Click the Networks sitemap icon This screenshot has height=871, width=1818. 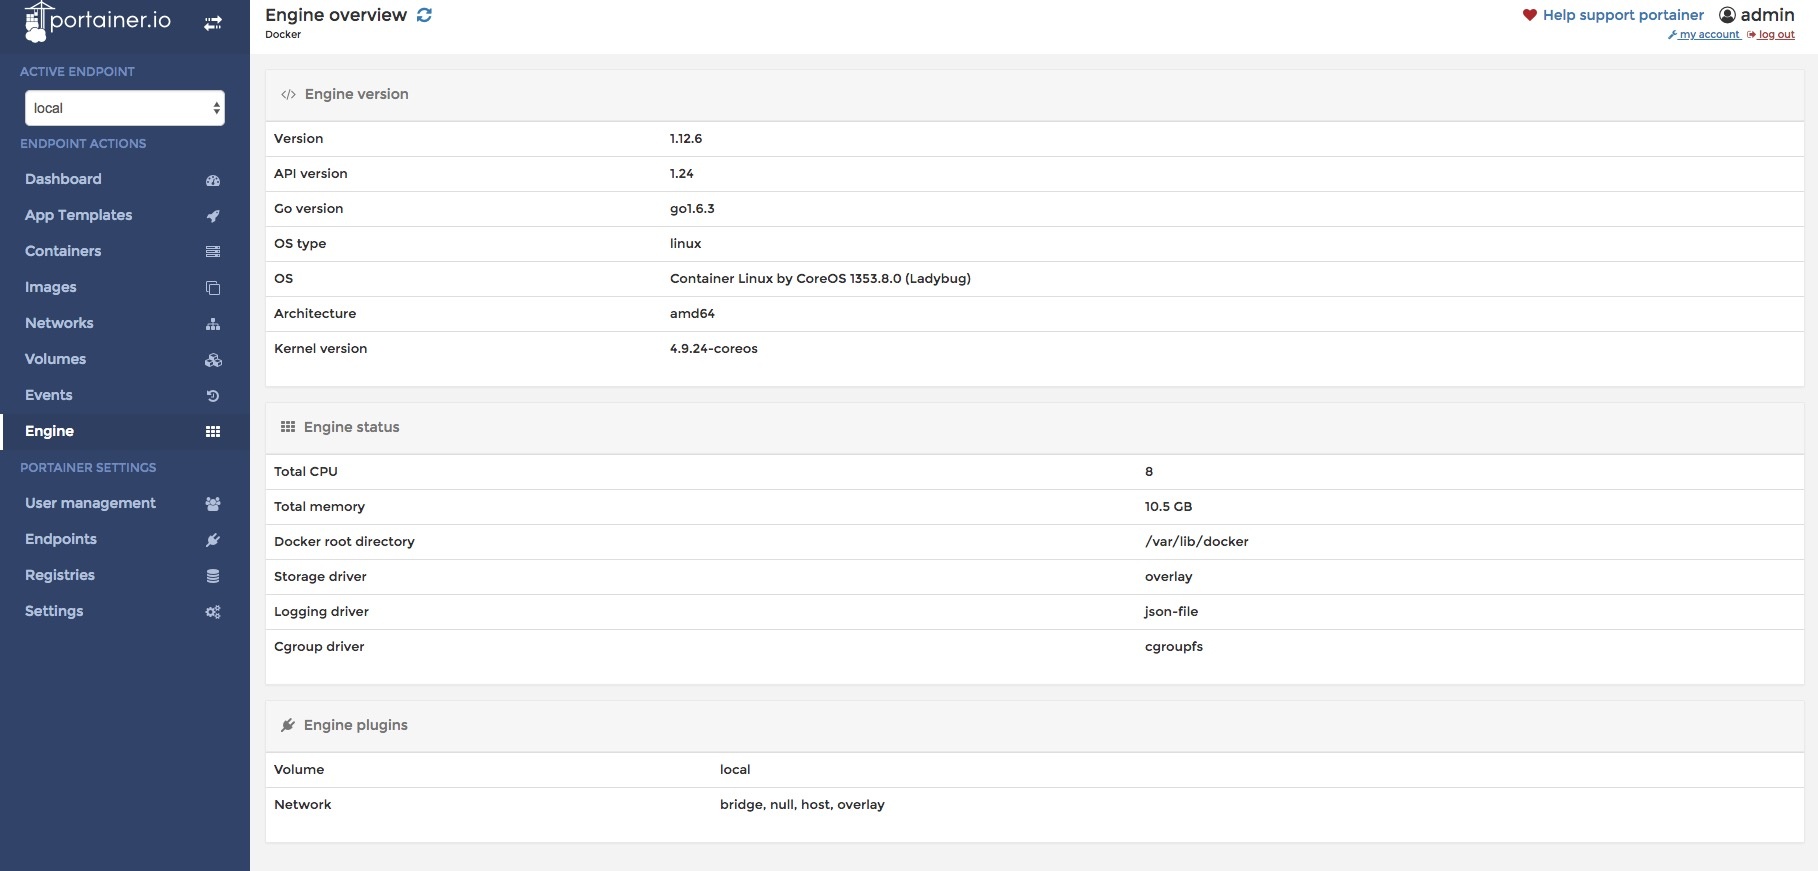(212, 324)
